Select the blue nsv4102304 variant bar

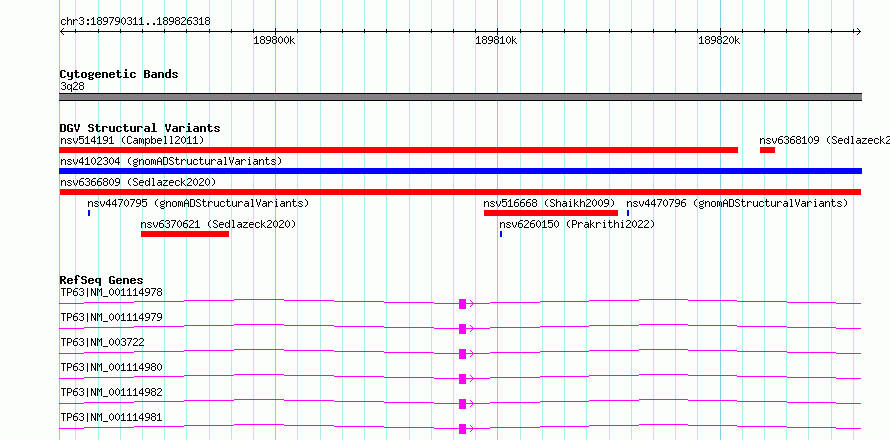tap(460, 171)
